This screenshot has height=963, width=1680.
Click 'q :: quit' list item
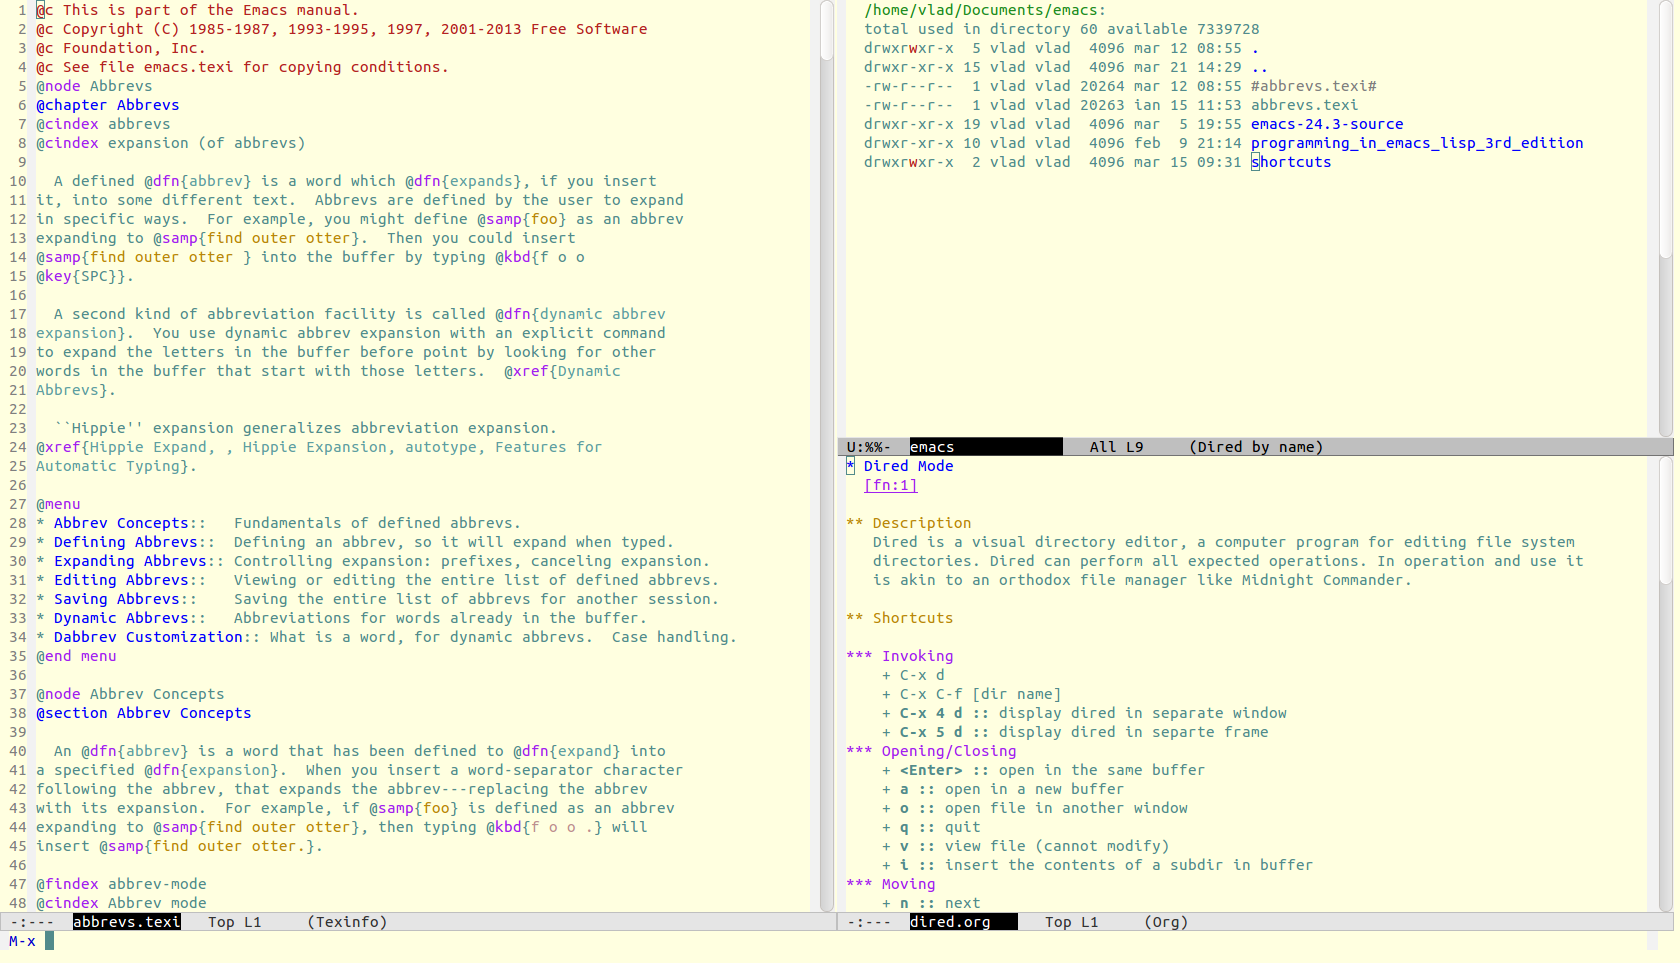(x=931, y=827)
